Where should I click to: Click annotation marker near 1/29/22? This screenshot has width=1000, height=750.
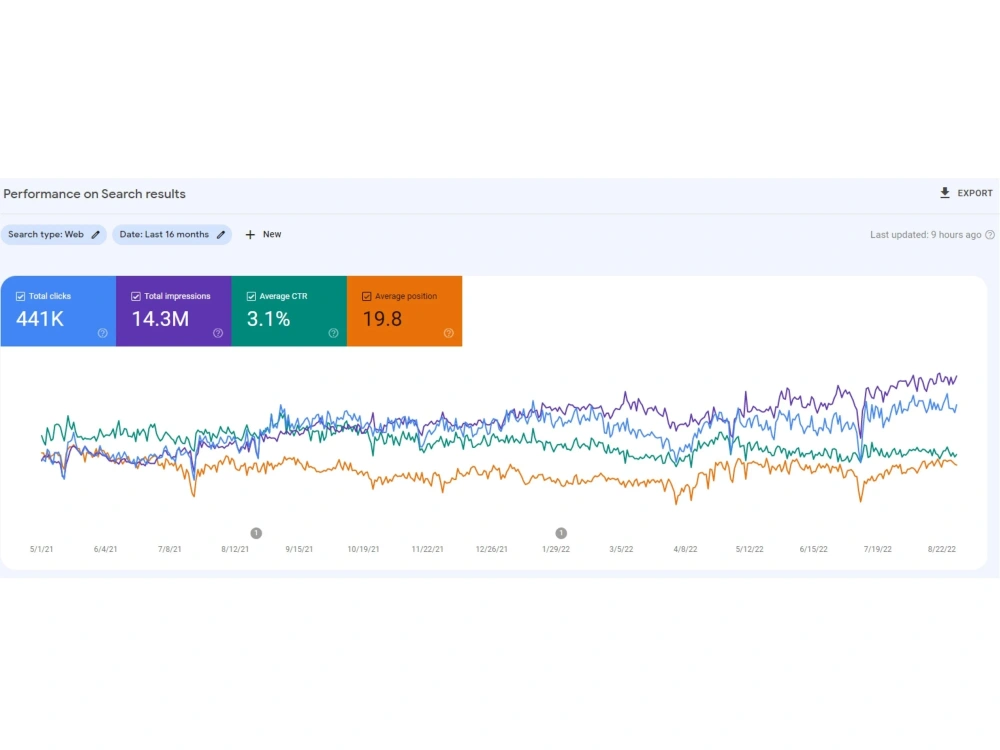point(561,533)
